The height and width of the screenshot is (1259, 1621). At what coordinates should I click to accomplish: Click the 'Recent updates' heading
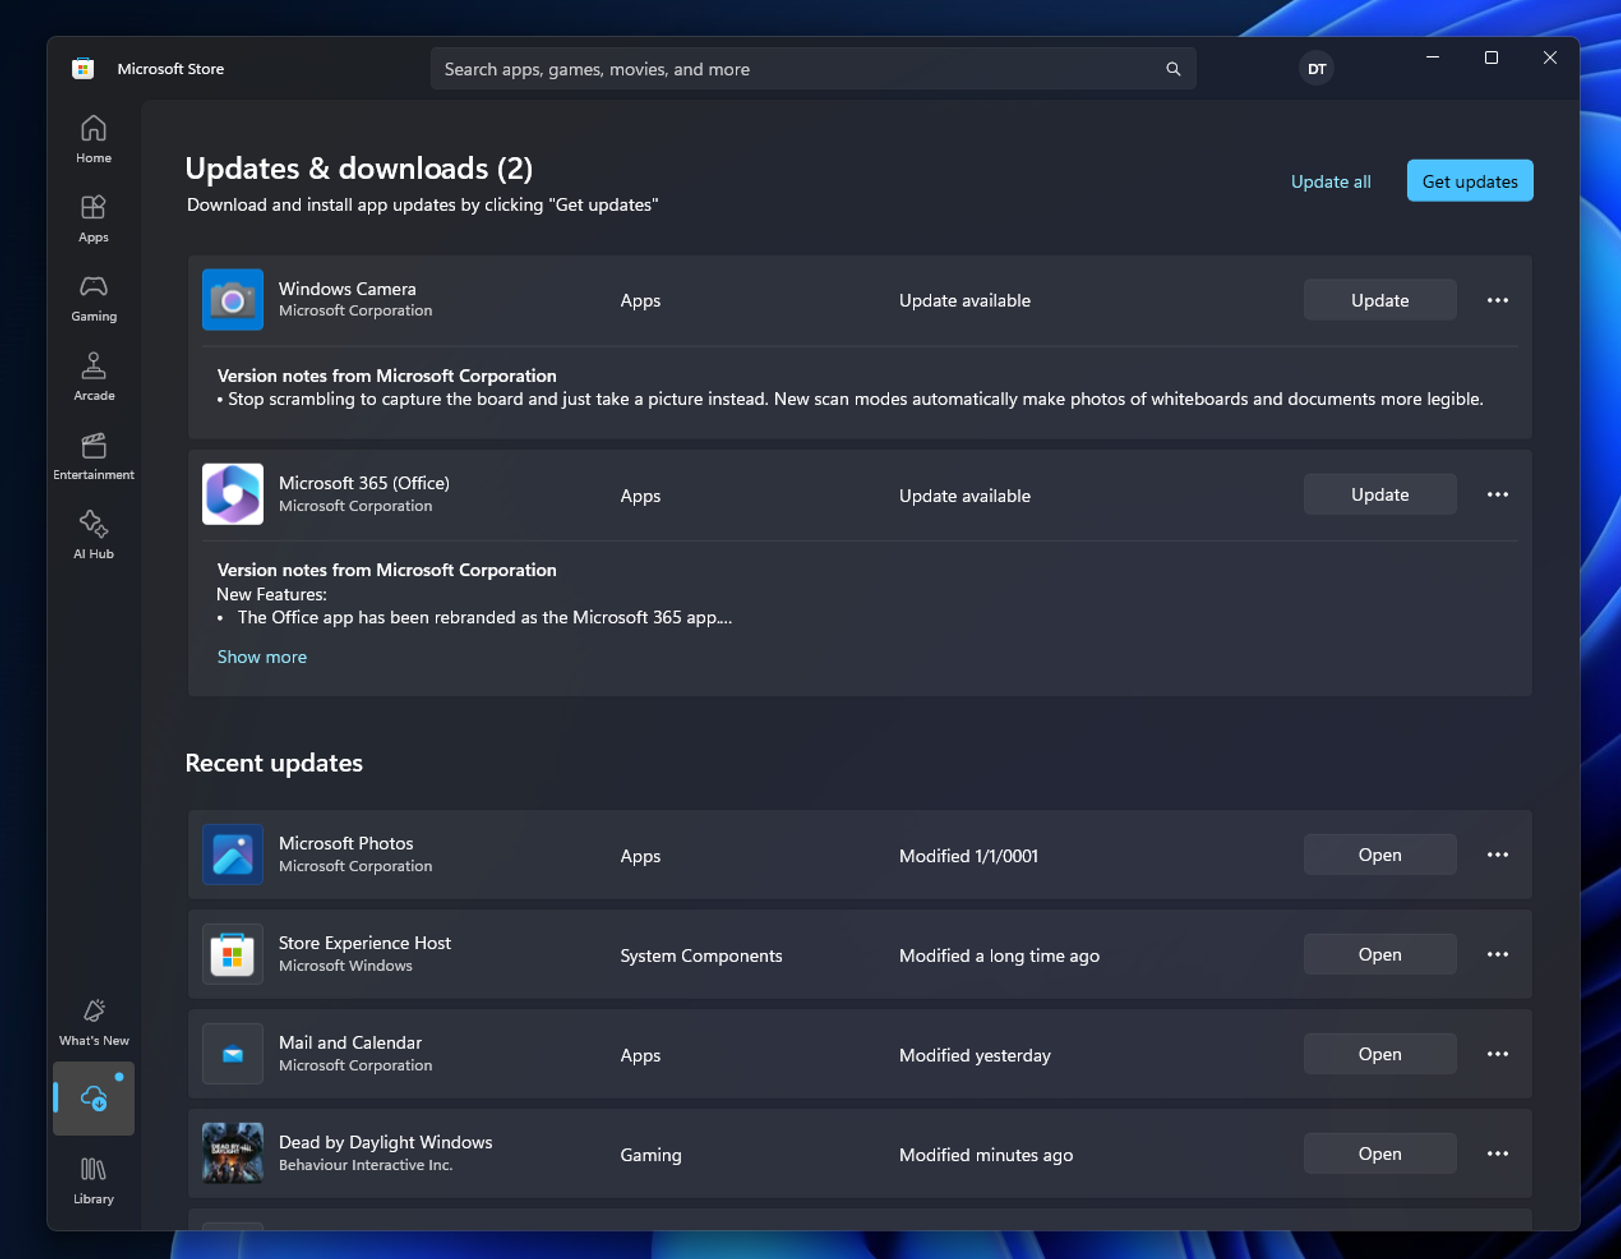[x=274, y=762]
